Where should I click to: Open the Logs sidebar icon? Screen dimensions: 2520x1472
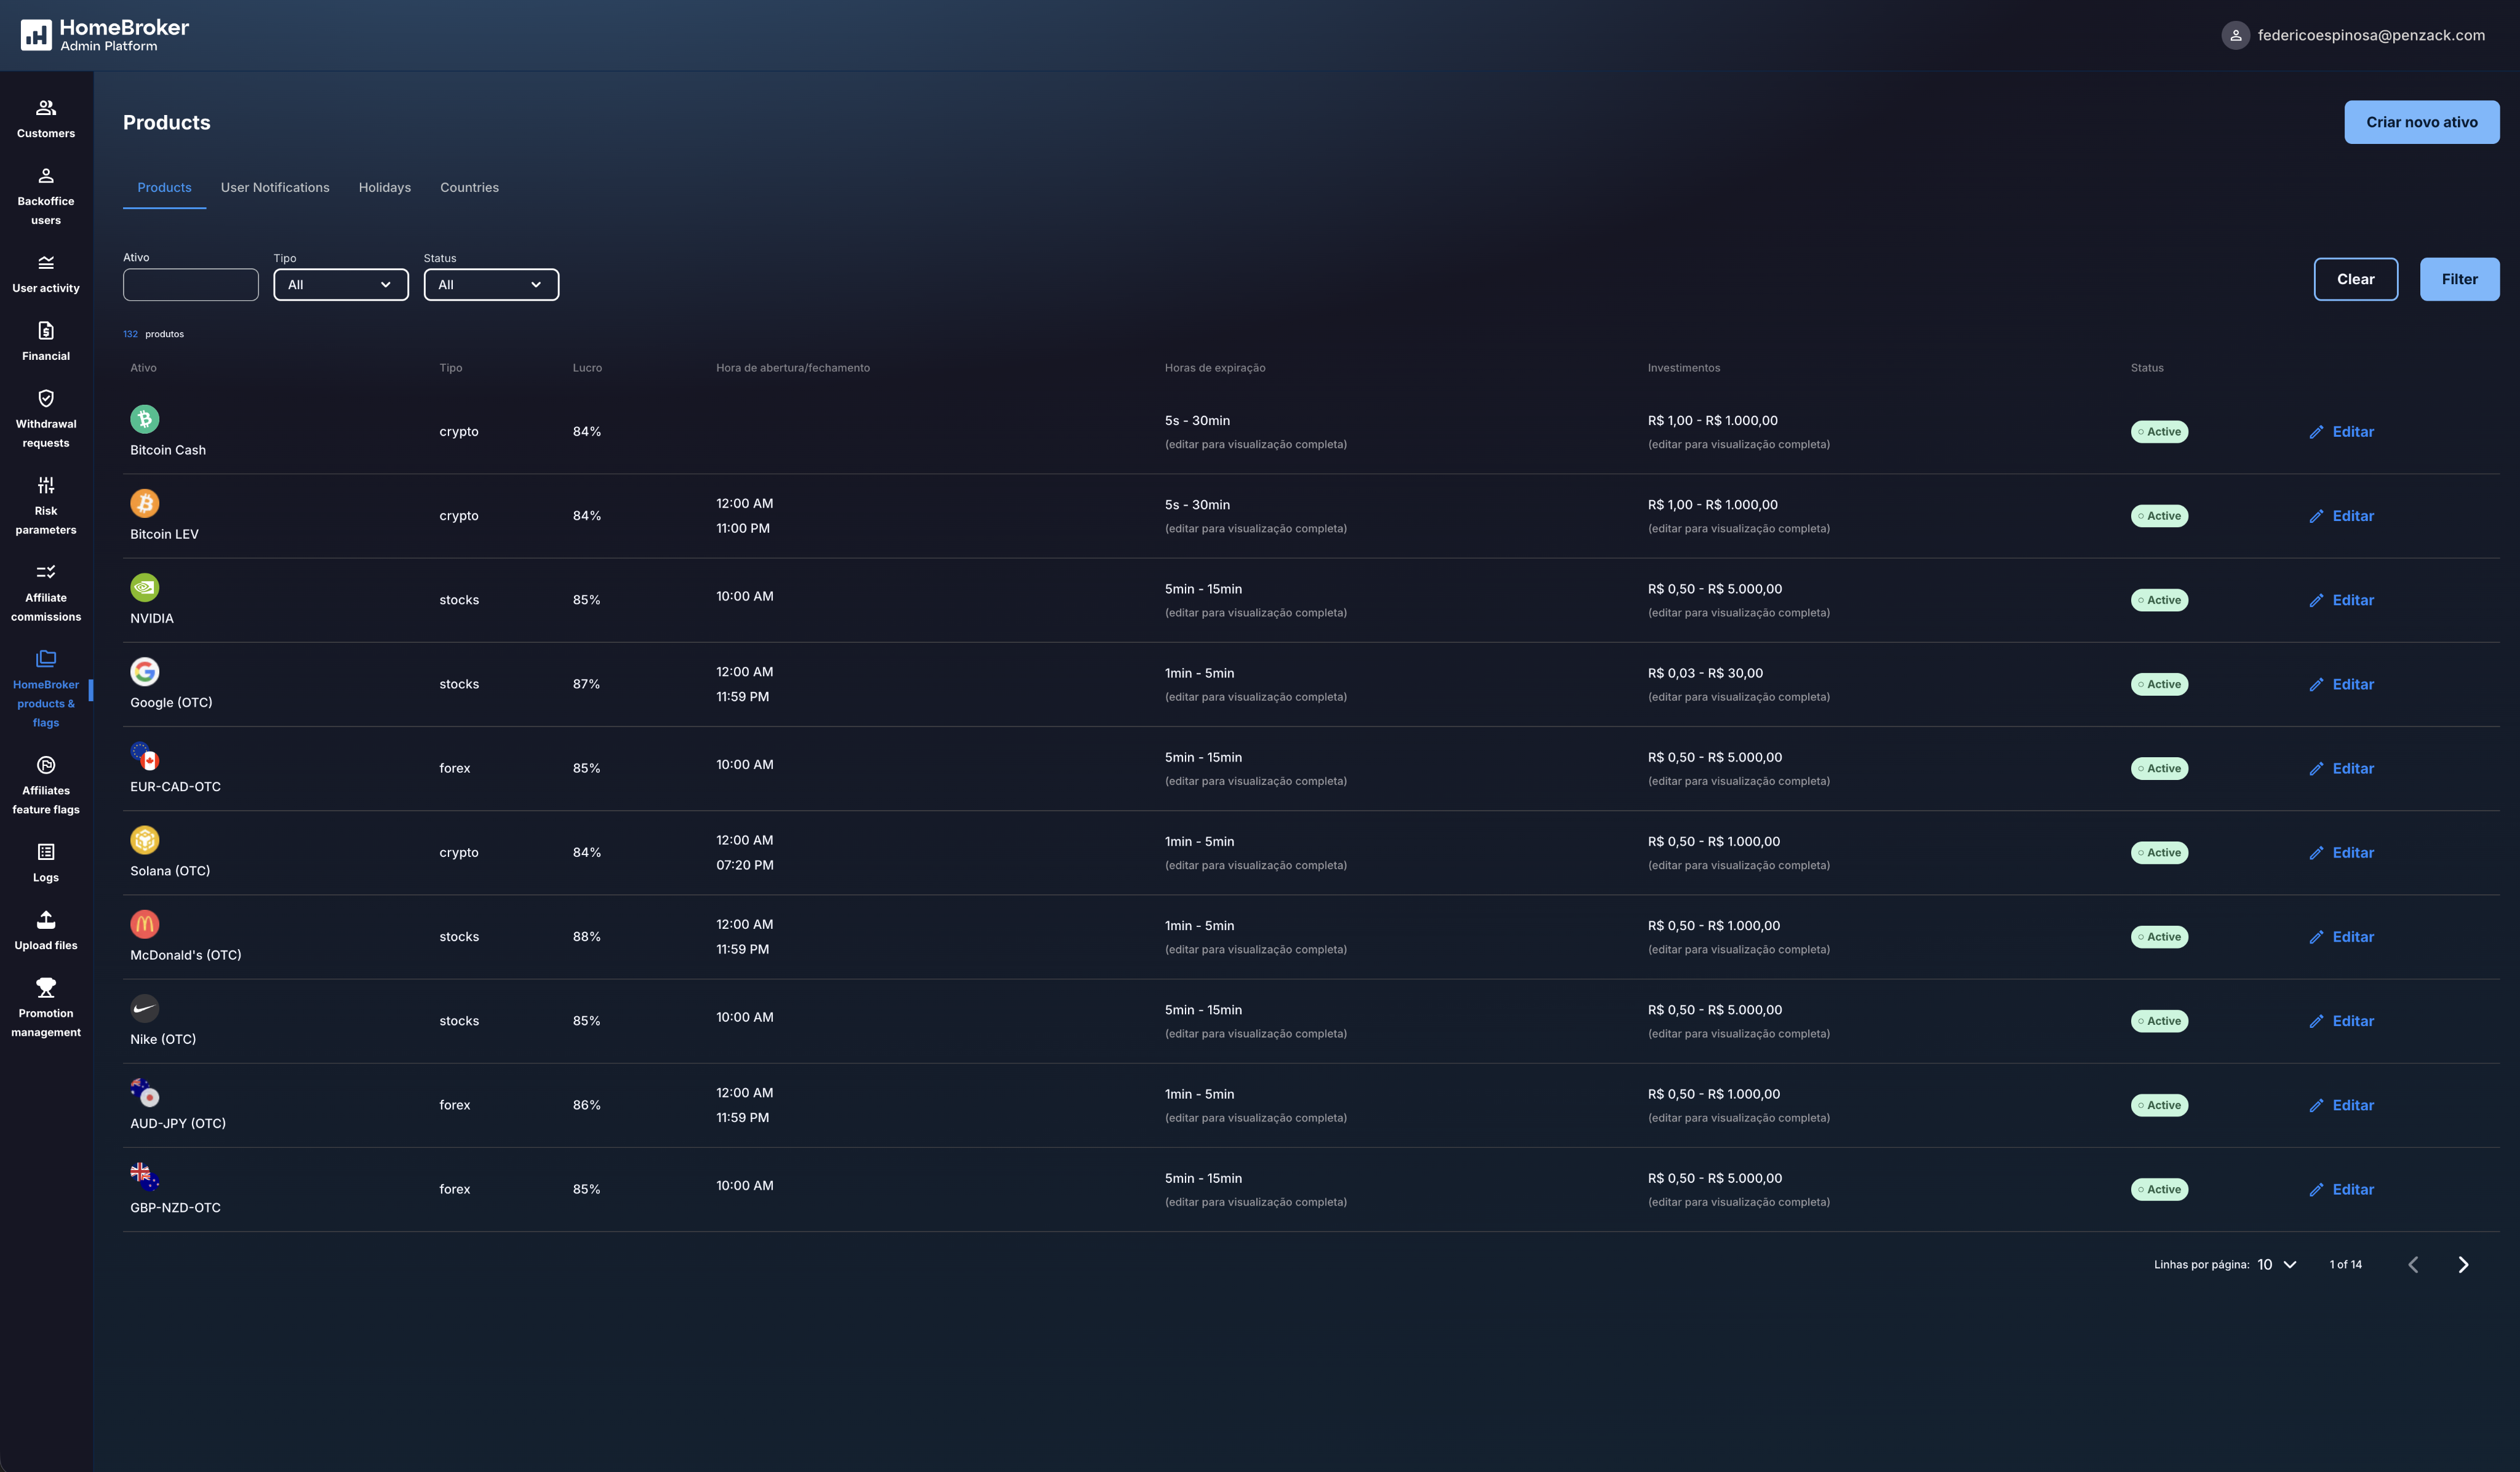(x=46, y=852)
